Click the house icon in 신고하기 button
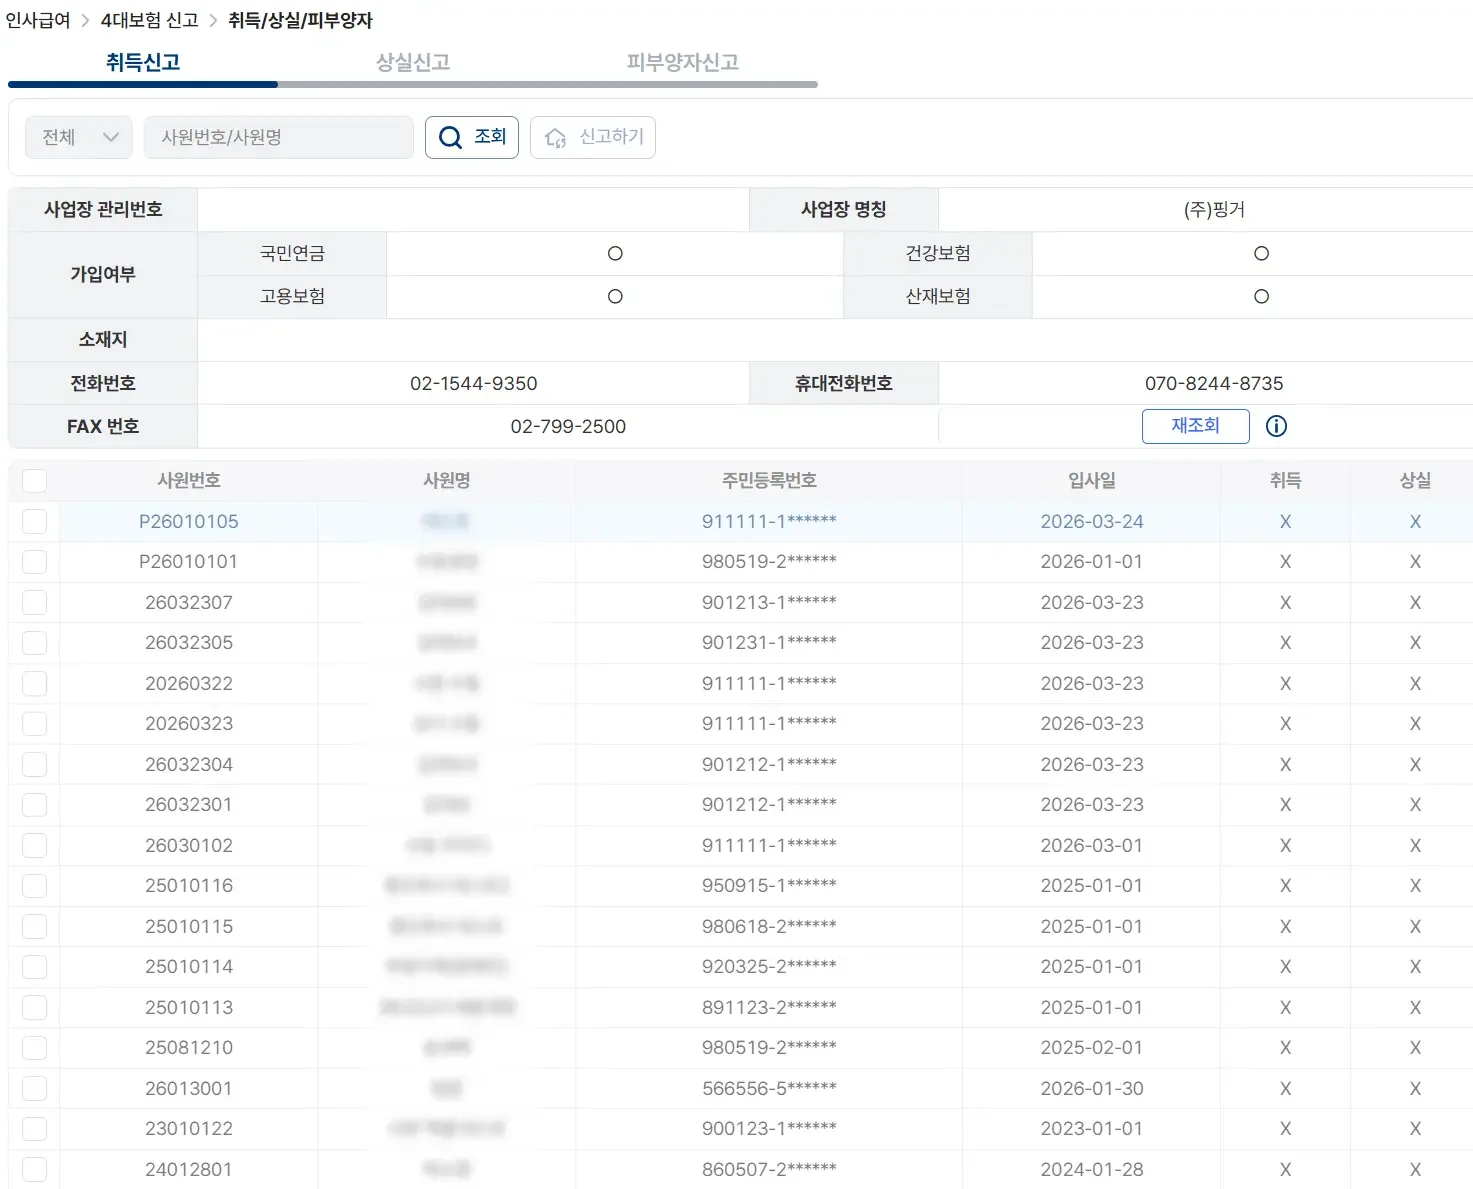This screenshot has height=1189, width=1473. 555,138
